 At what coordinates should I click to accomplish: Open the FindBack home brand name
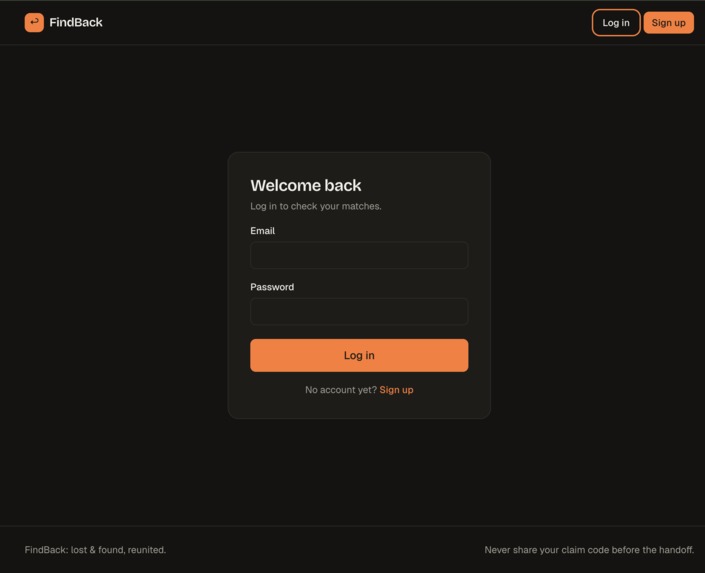tap(76, 22)
